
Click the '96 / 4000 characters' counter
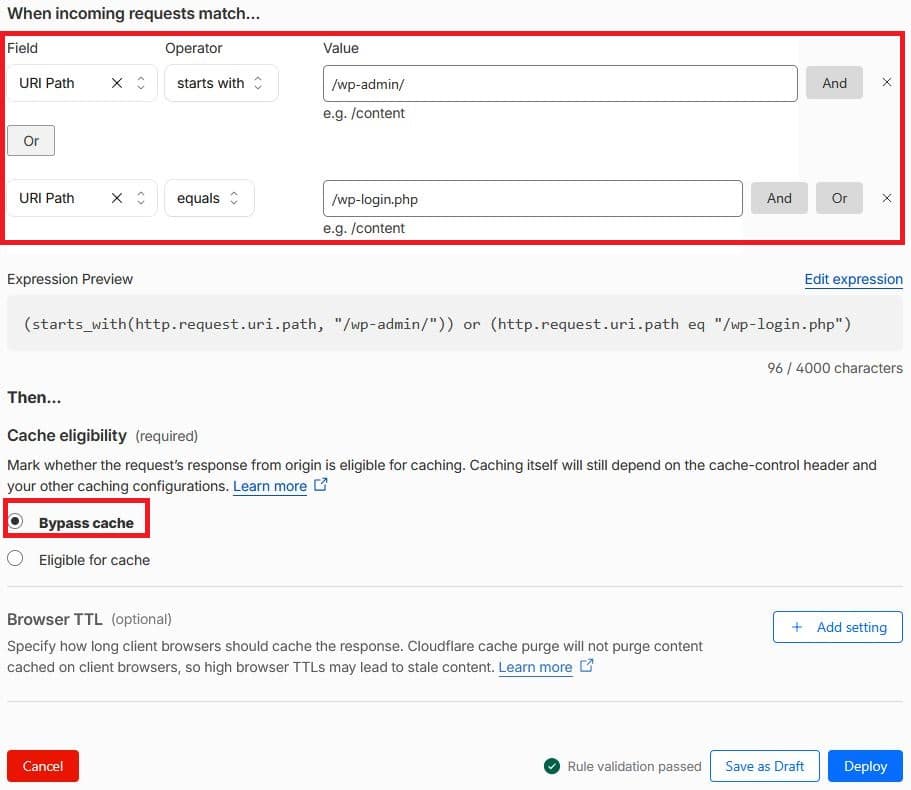835,368
